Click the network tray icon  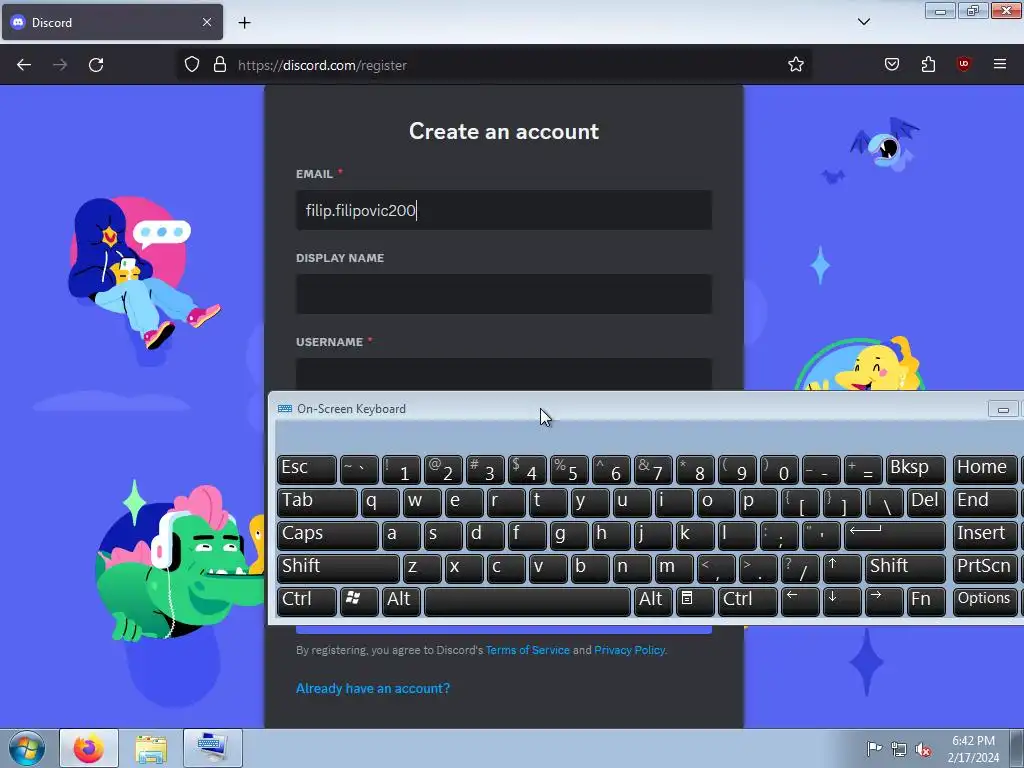899,750
